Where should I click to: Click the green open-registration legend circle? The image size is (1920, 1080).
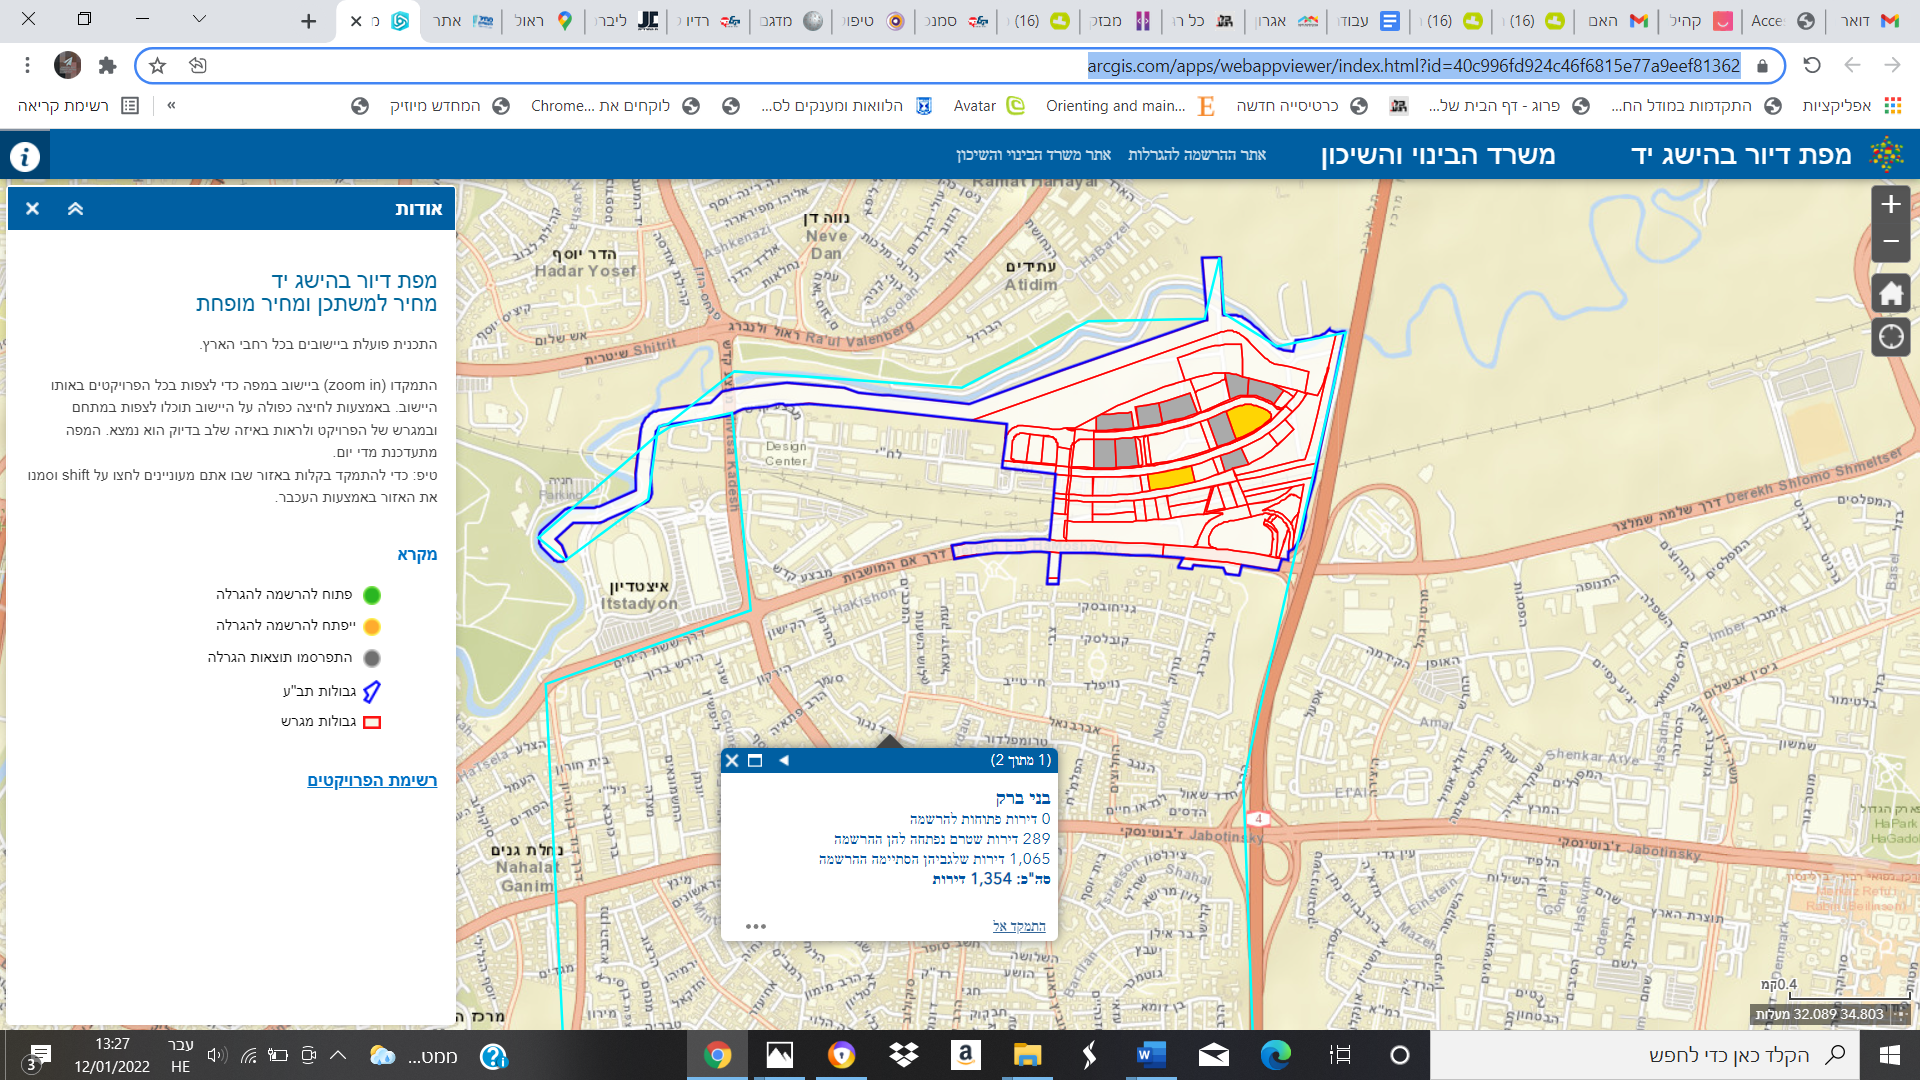click(x=372, y=595)
